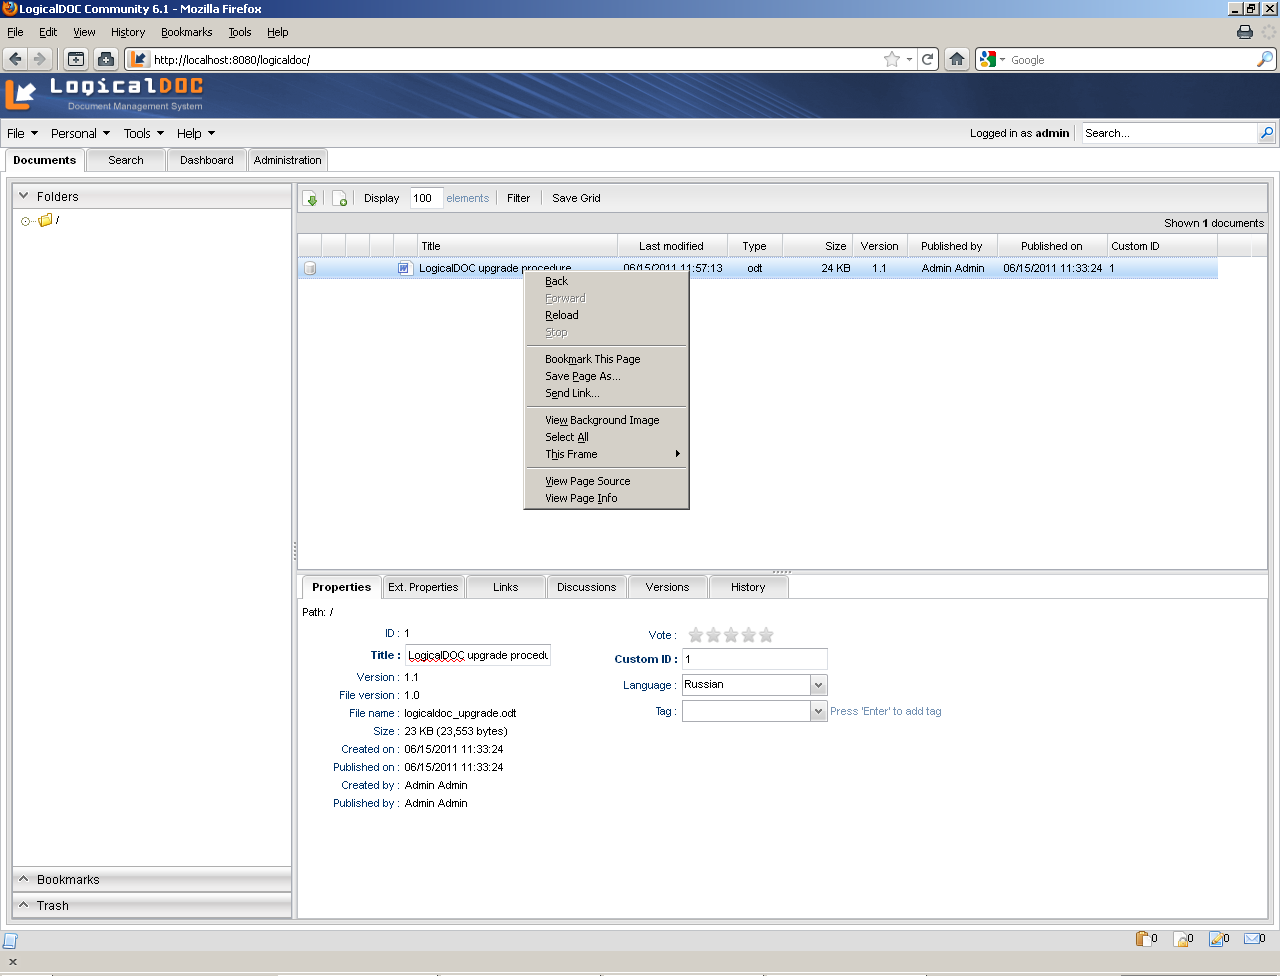
Task: Click the Reload icon in address bar
Action: coord(927,59)
